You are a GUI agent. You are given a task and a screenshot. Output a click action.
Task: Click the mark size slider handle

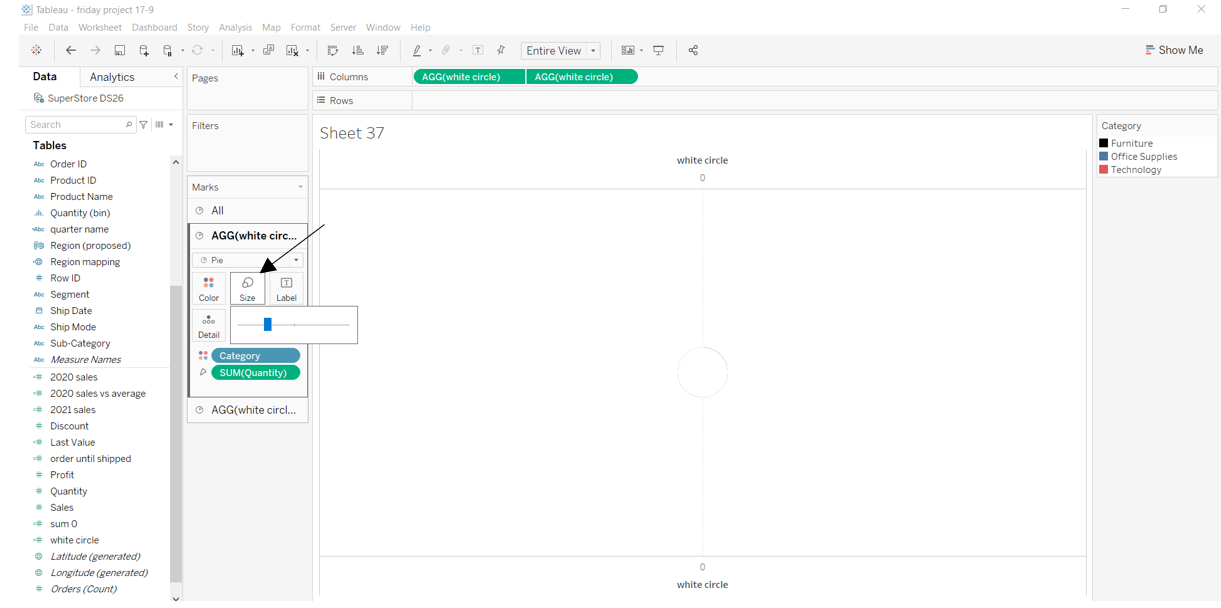[268, 324]
